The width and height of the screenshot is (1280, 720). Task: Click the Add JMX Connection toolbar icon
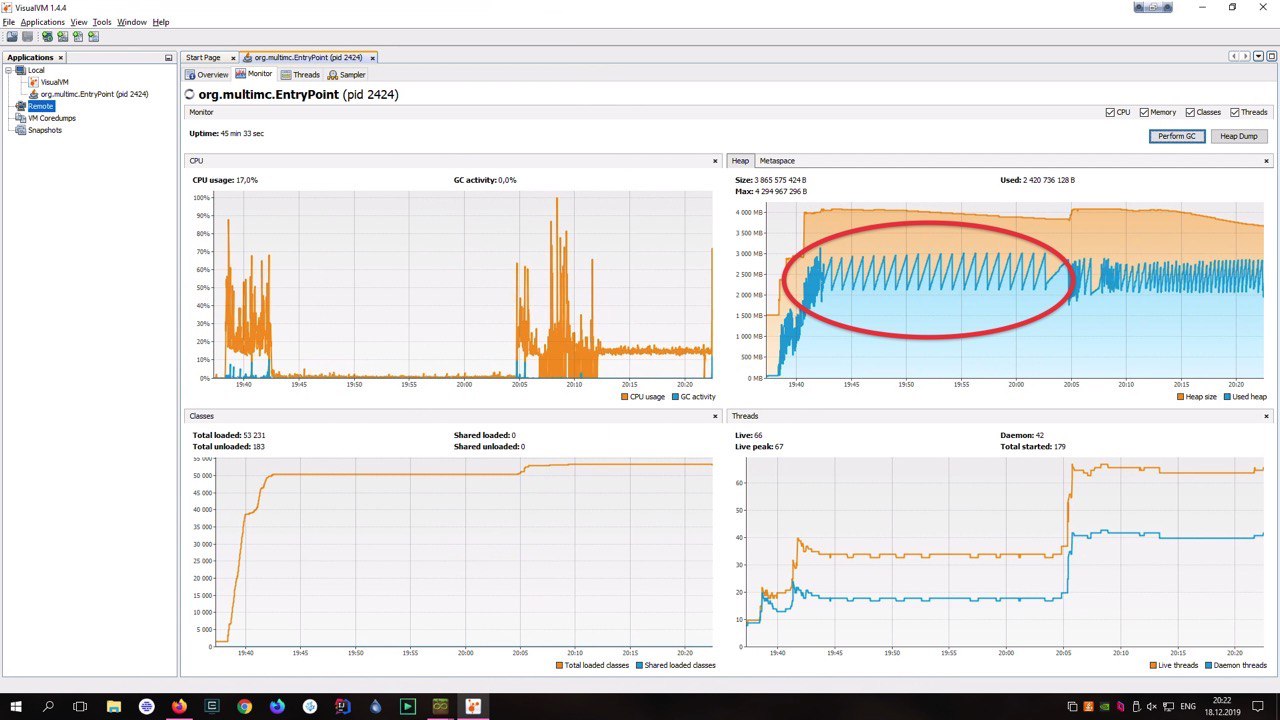[x=62, y=36]
